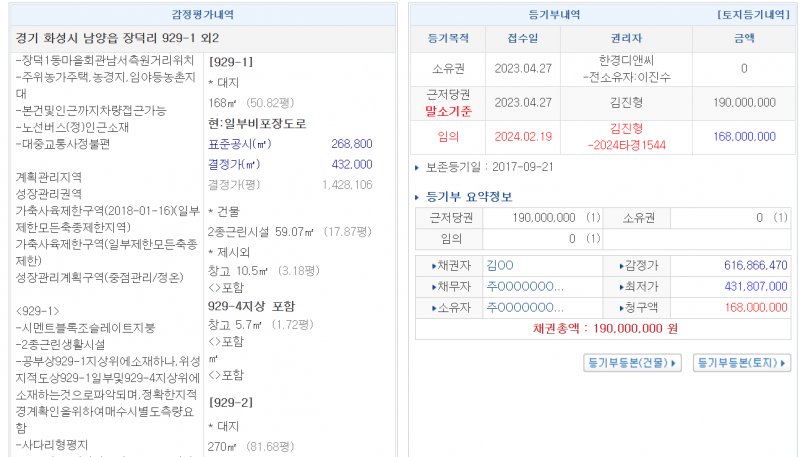Click the 감정평가내역 panel header
800x457 pixels.
pyautogui.click(x=204, y=16)
